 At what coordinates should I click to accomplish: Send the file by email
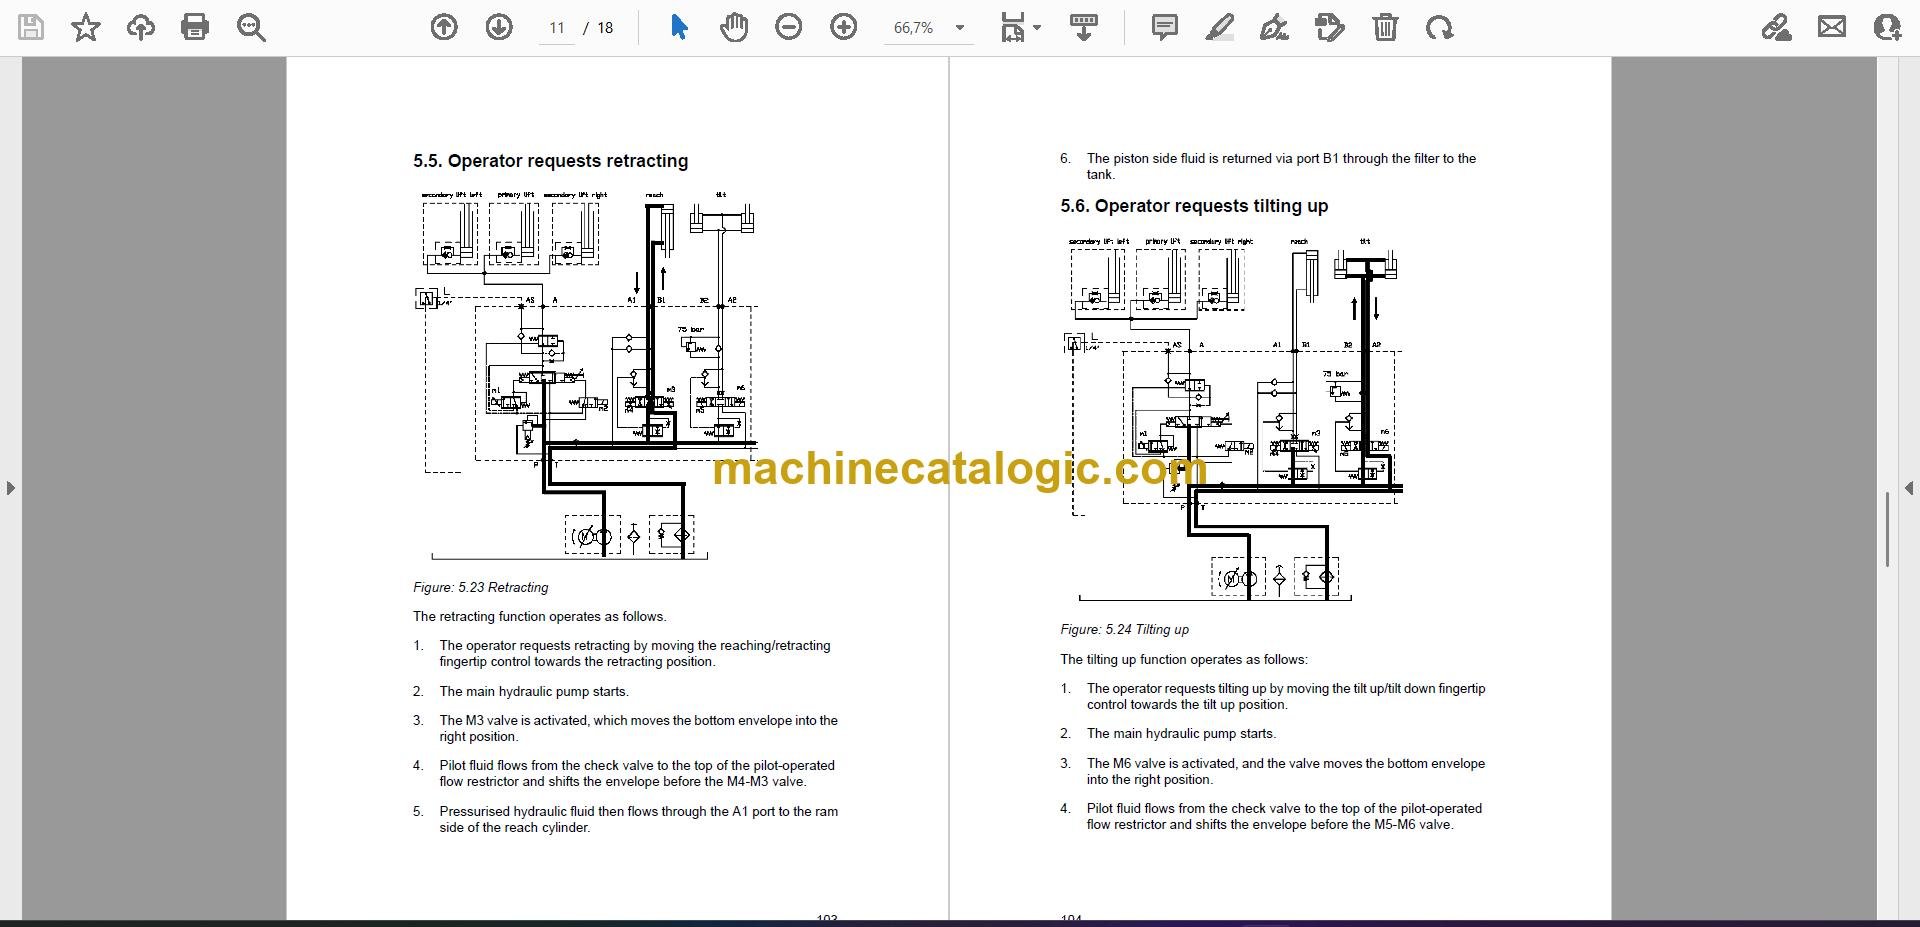pos(1832,28)
